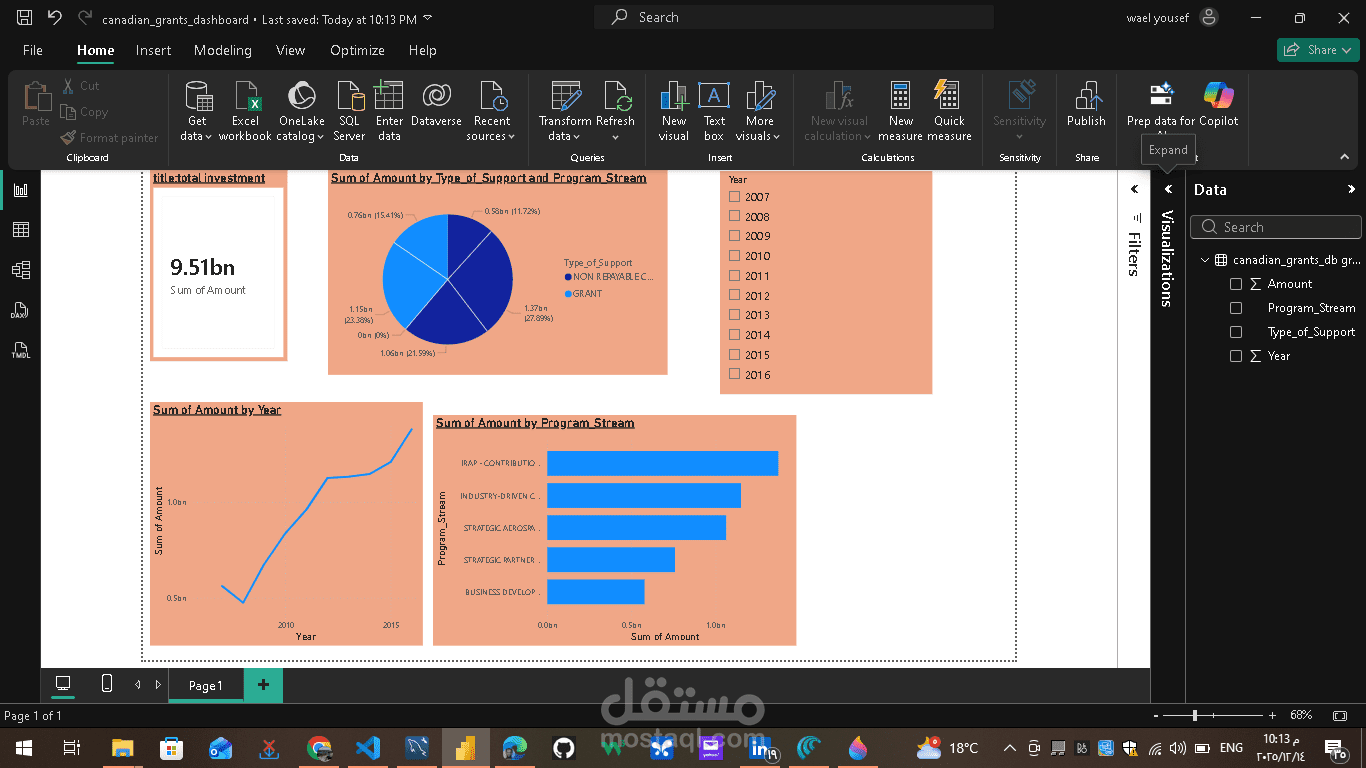
Task: Check the 2008 year slicer box
Action: (735, 216)
